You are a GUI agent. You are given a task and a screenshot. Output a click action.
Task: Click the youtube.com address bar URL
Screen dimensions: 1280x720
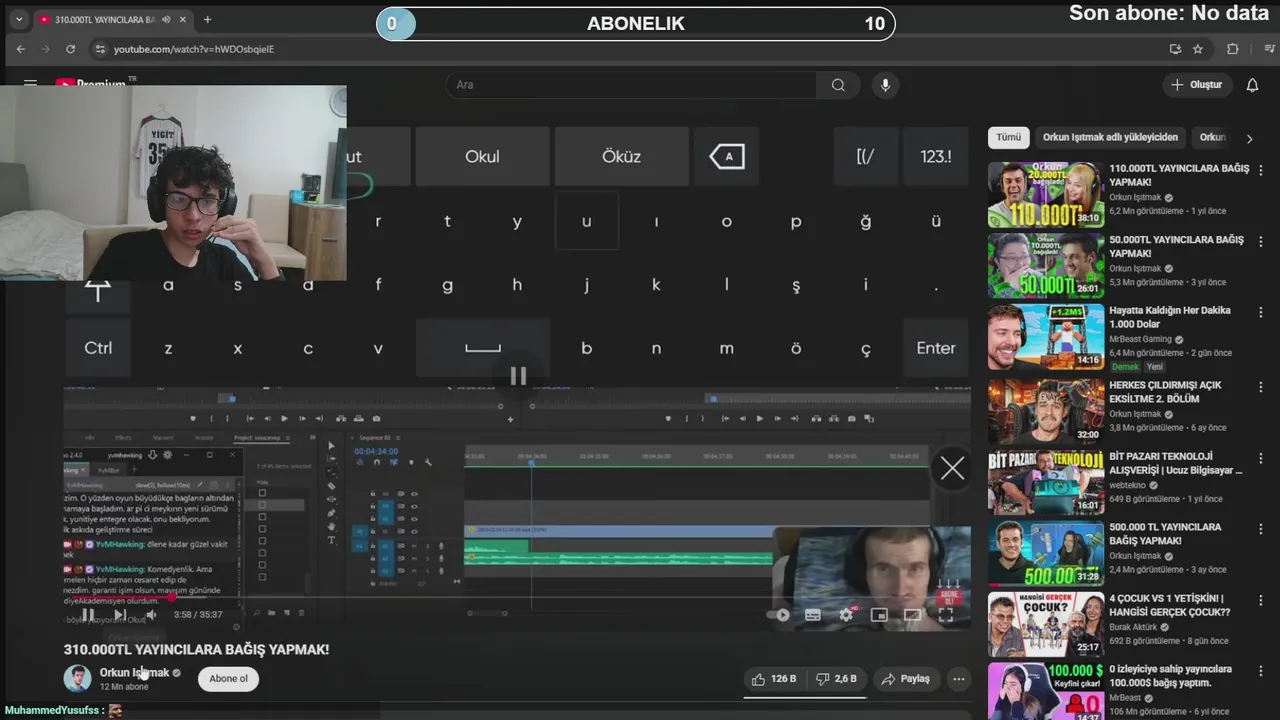pos(194,49)
